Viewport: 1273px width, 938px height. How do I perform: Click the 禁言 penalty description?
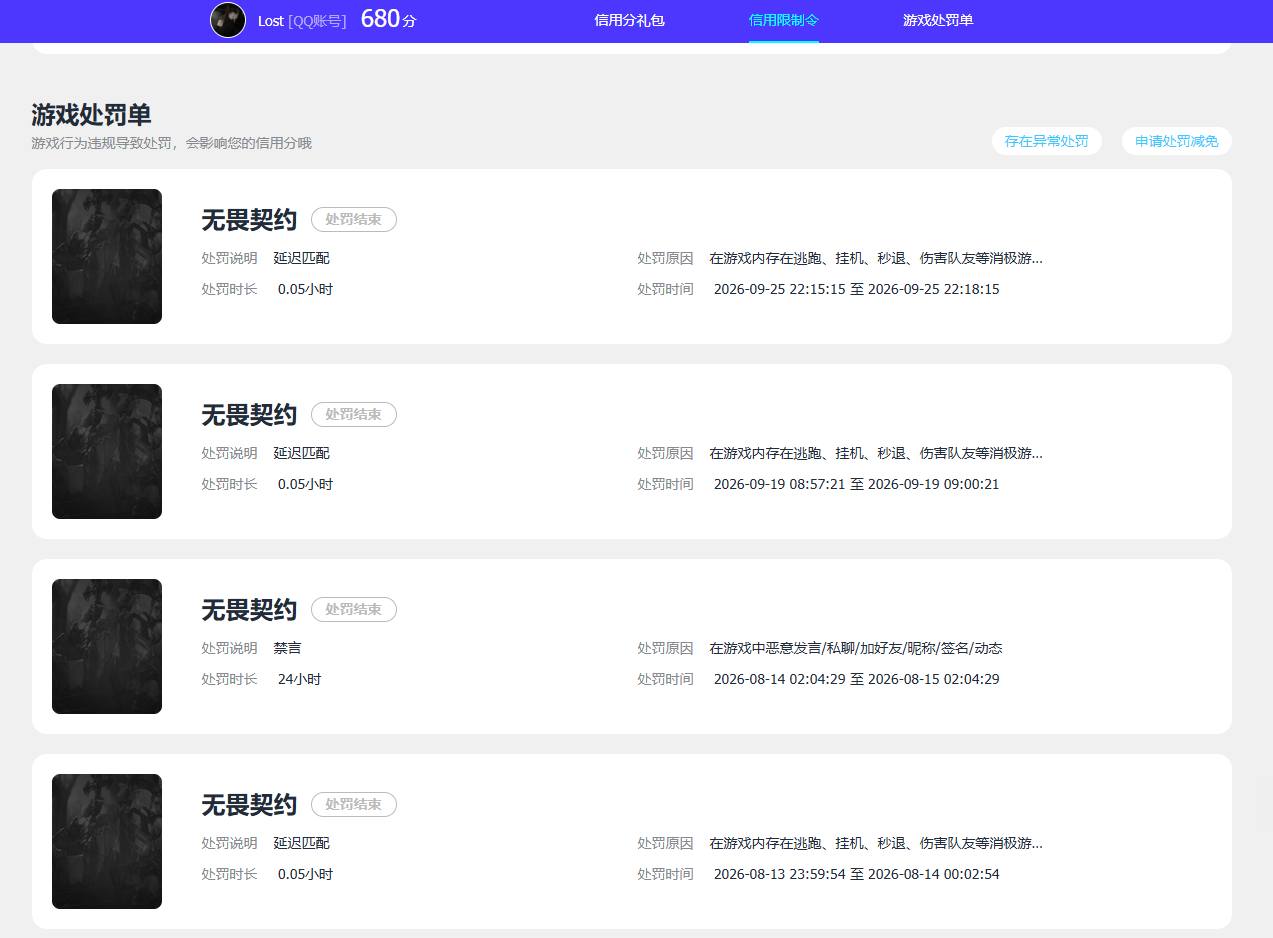point(287,648)
